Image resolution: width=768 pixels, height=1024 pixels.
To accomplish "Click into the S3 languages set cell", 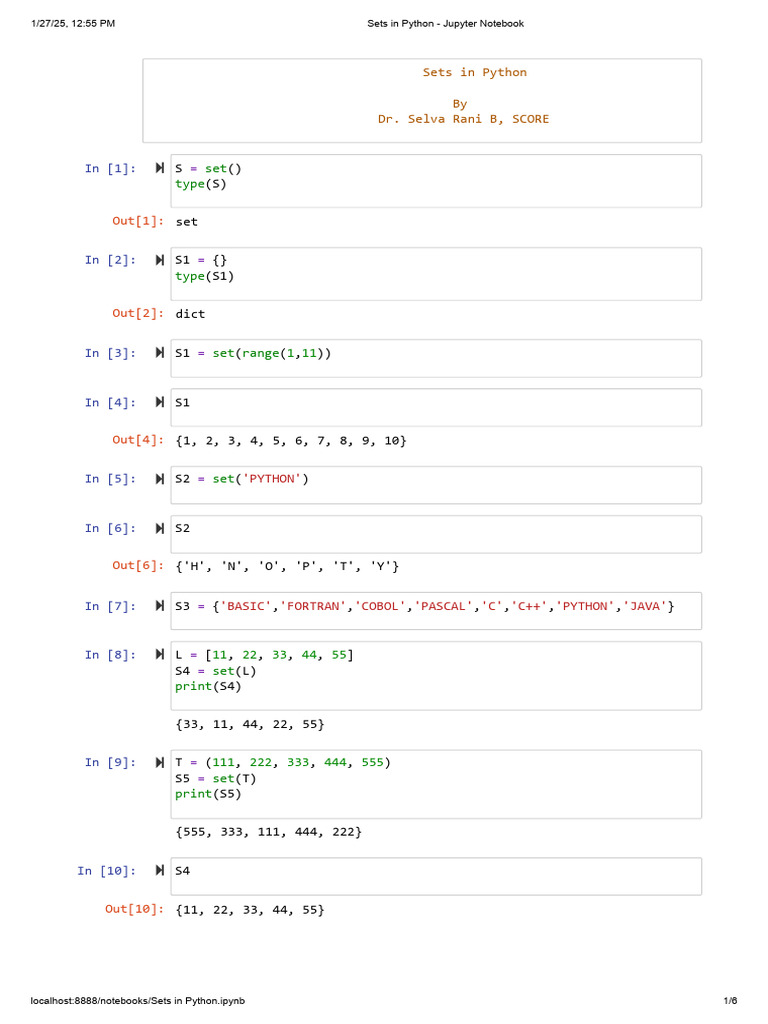I will (436, 611).
